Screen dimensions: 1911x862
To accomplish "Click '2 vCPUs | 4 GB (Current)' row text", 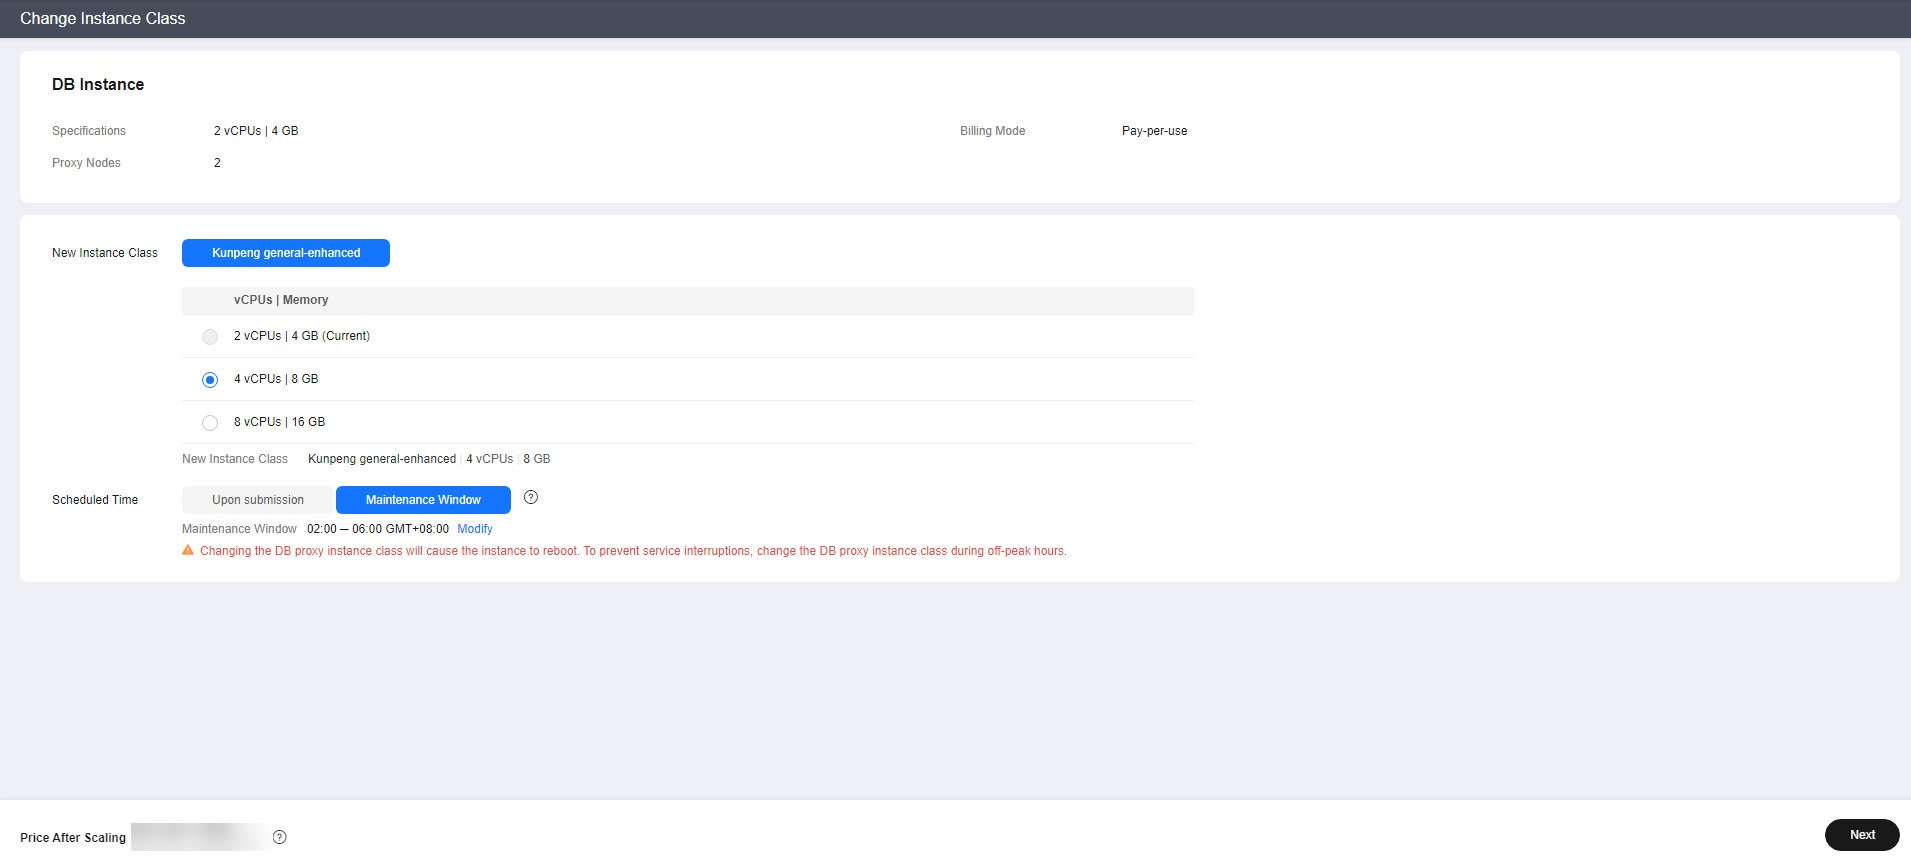I will (302, 336).
